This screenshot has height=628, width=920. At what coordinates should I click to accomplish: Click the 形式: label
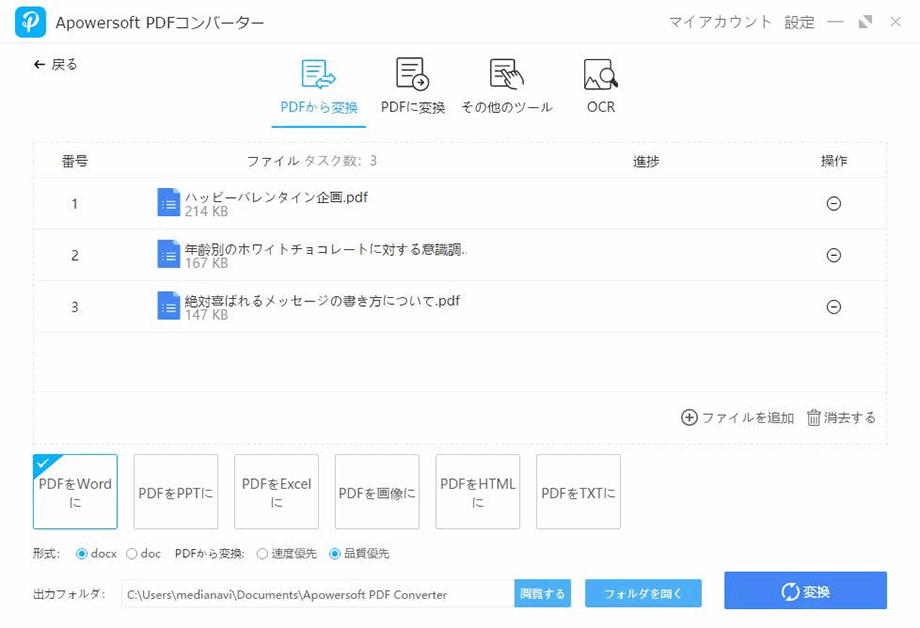46,553
